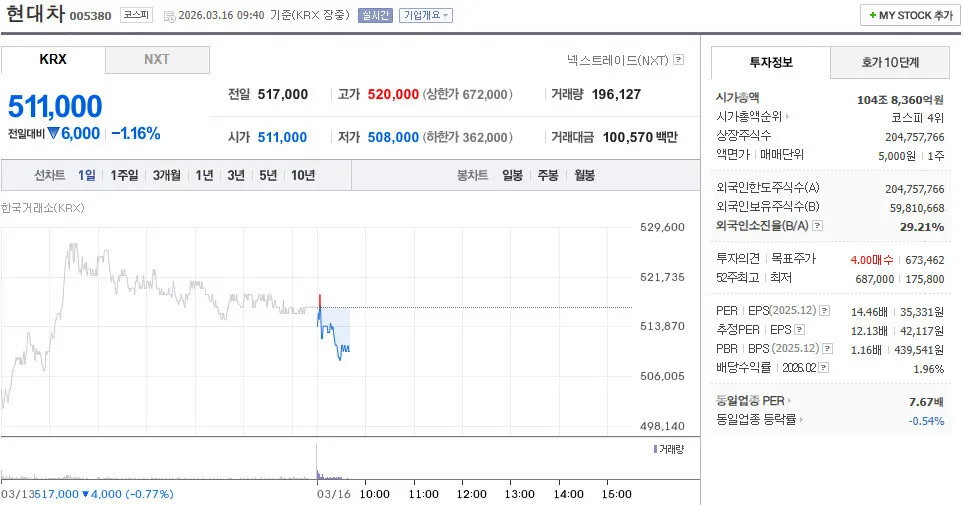965x505 pixels.
Task: Click help icon next to PBR BPS(2025.12)
Action: (x=828, y=349)
